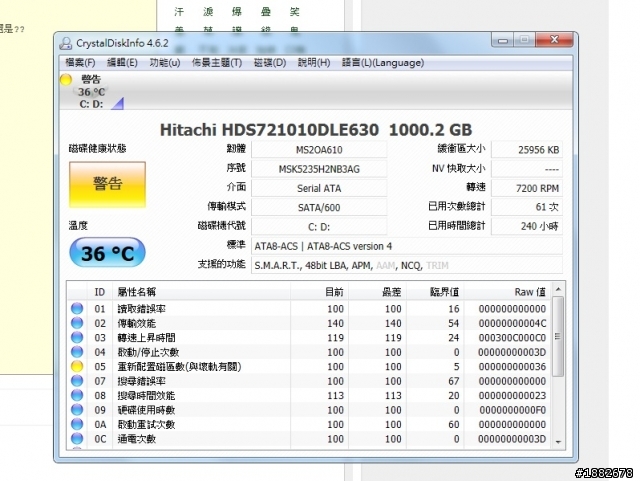
Task: Click the yellow warning circle in disk bar
Action: tap(66, 79)
